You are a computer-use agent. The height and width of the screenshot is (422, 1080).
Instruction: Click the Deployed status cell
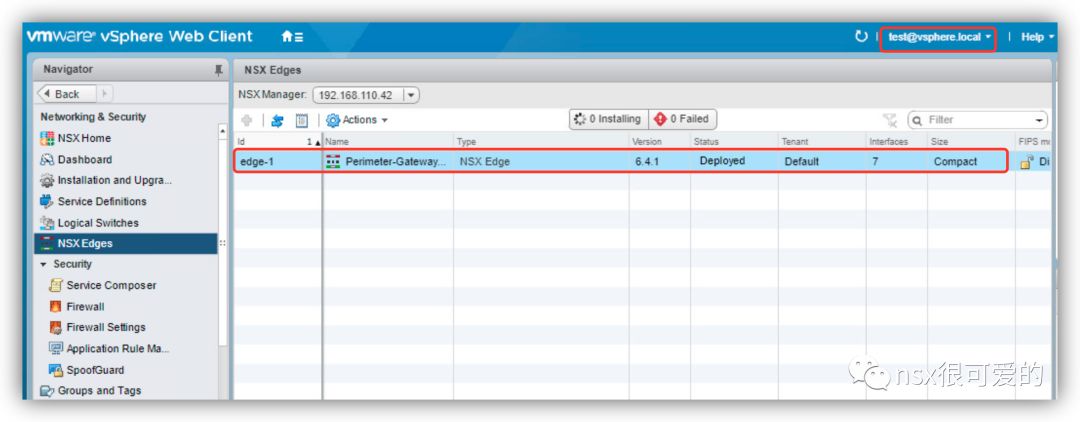click(722, 162)
